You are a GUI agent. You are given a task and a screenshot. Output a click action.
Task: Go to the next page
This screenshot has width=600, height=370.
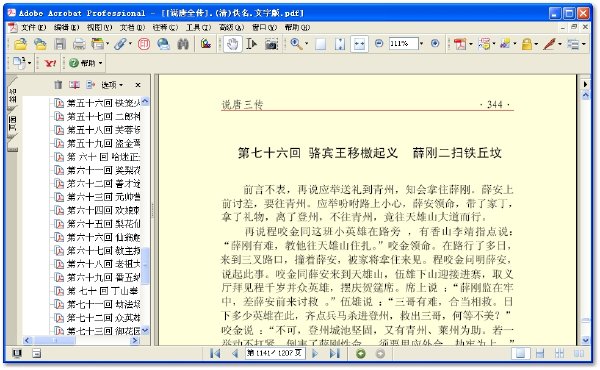[x=315, y=354]
